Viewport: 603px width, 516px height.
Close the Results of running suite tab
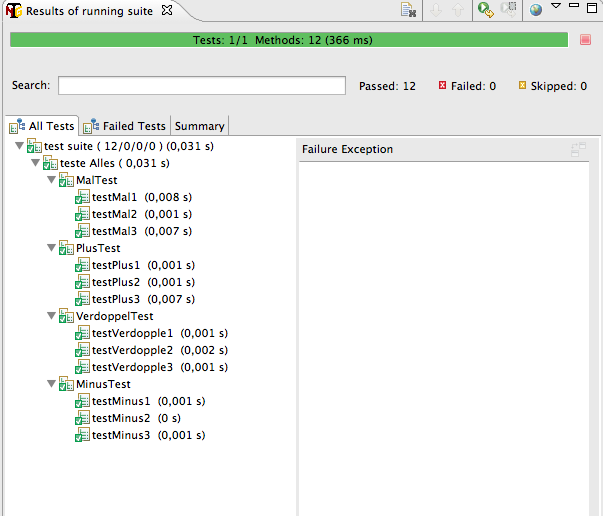coord(167,10)
